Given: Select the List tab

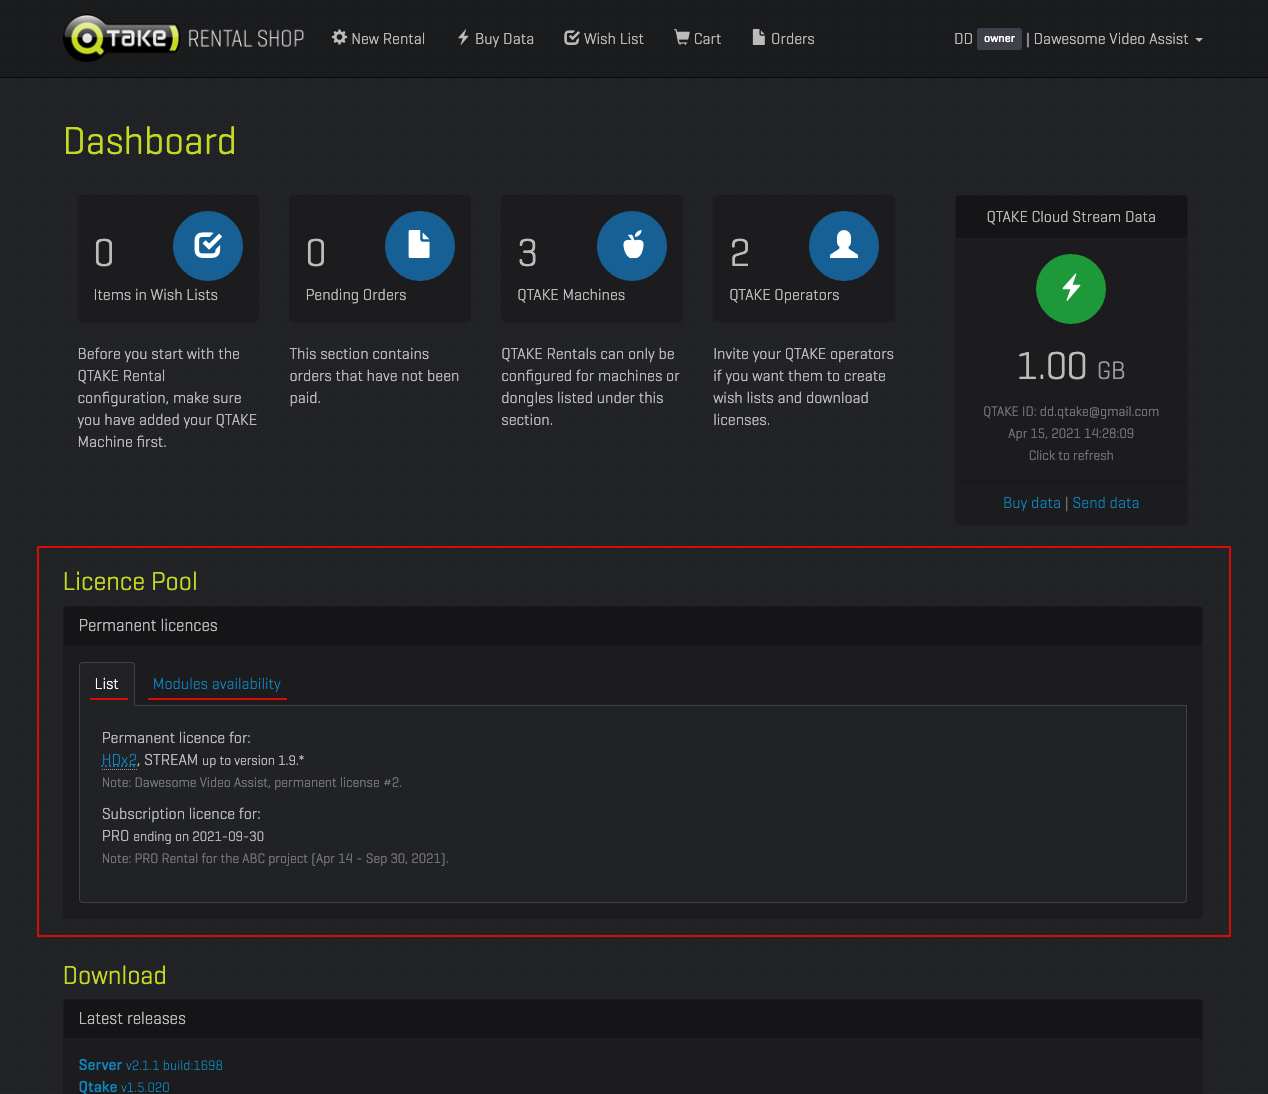Looking at the screenshot, I should tap(106, 684).
